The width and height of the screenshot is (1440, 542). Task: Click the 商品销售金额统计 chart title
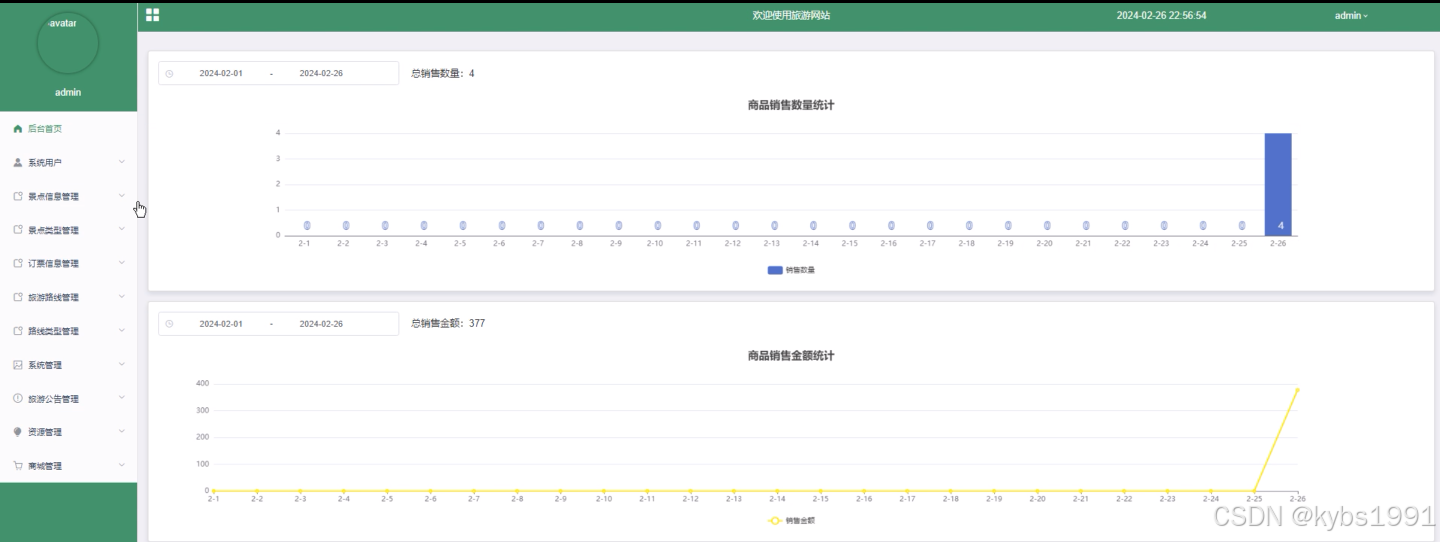(x=791, y=355)
